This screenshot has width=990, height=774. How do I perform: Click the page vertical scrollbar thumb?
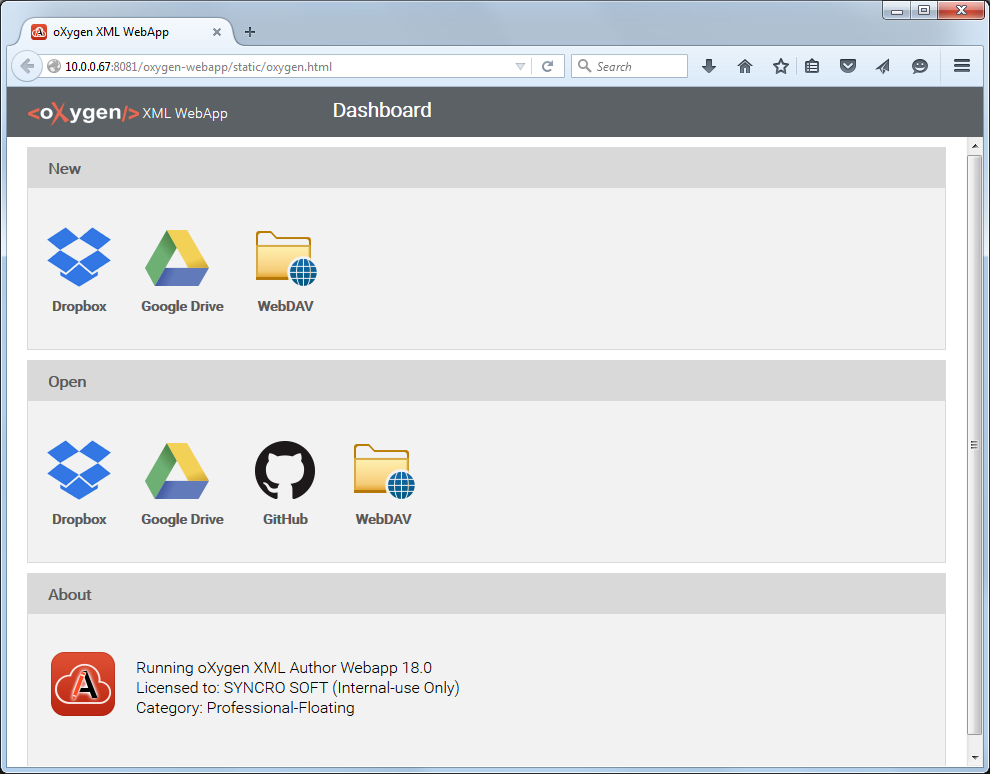click(975, 444)
